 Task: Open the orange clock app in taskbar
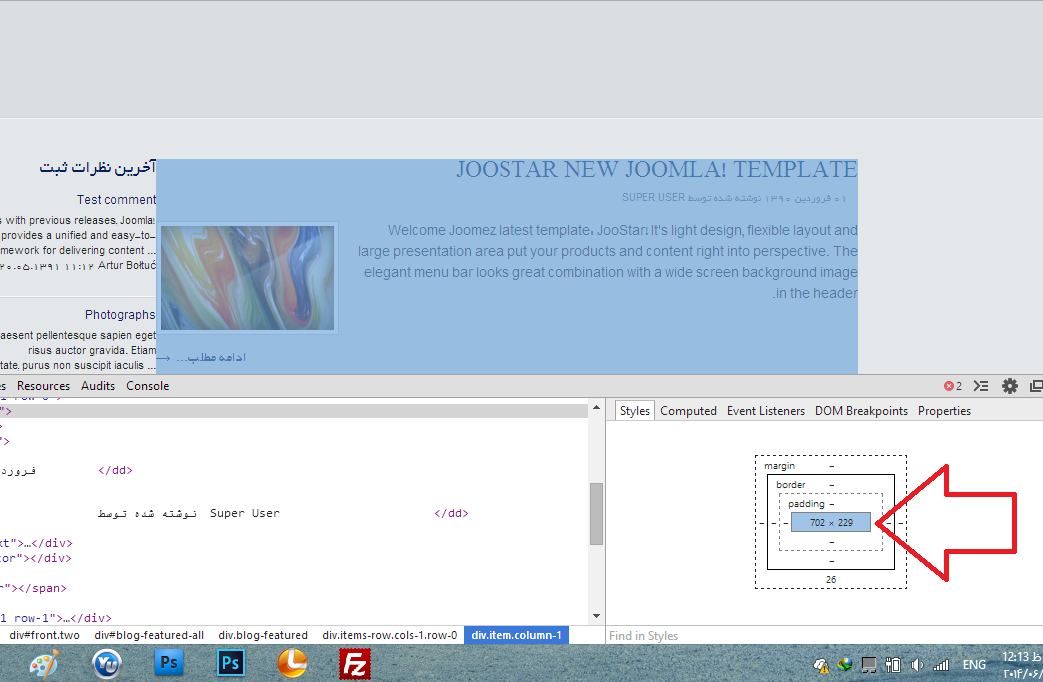click(292, 663)
